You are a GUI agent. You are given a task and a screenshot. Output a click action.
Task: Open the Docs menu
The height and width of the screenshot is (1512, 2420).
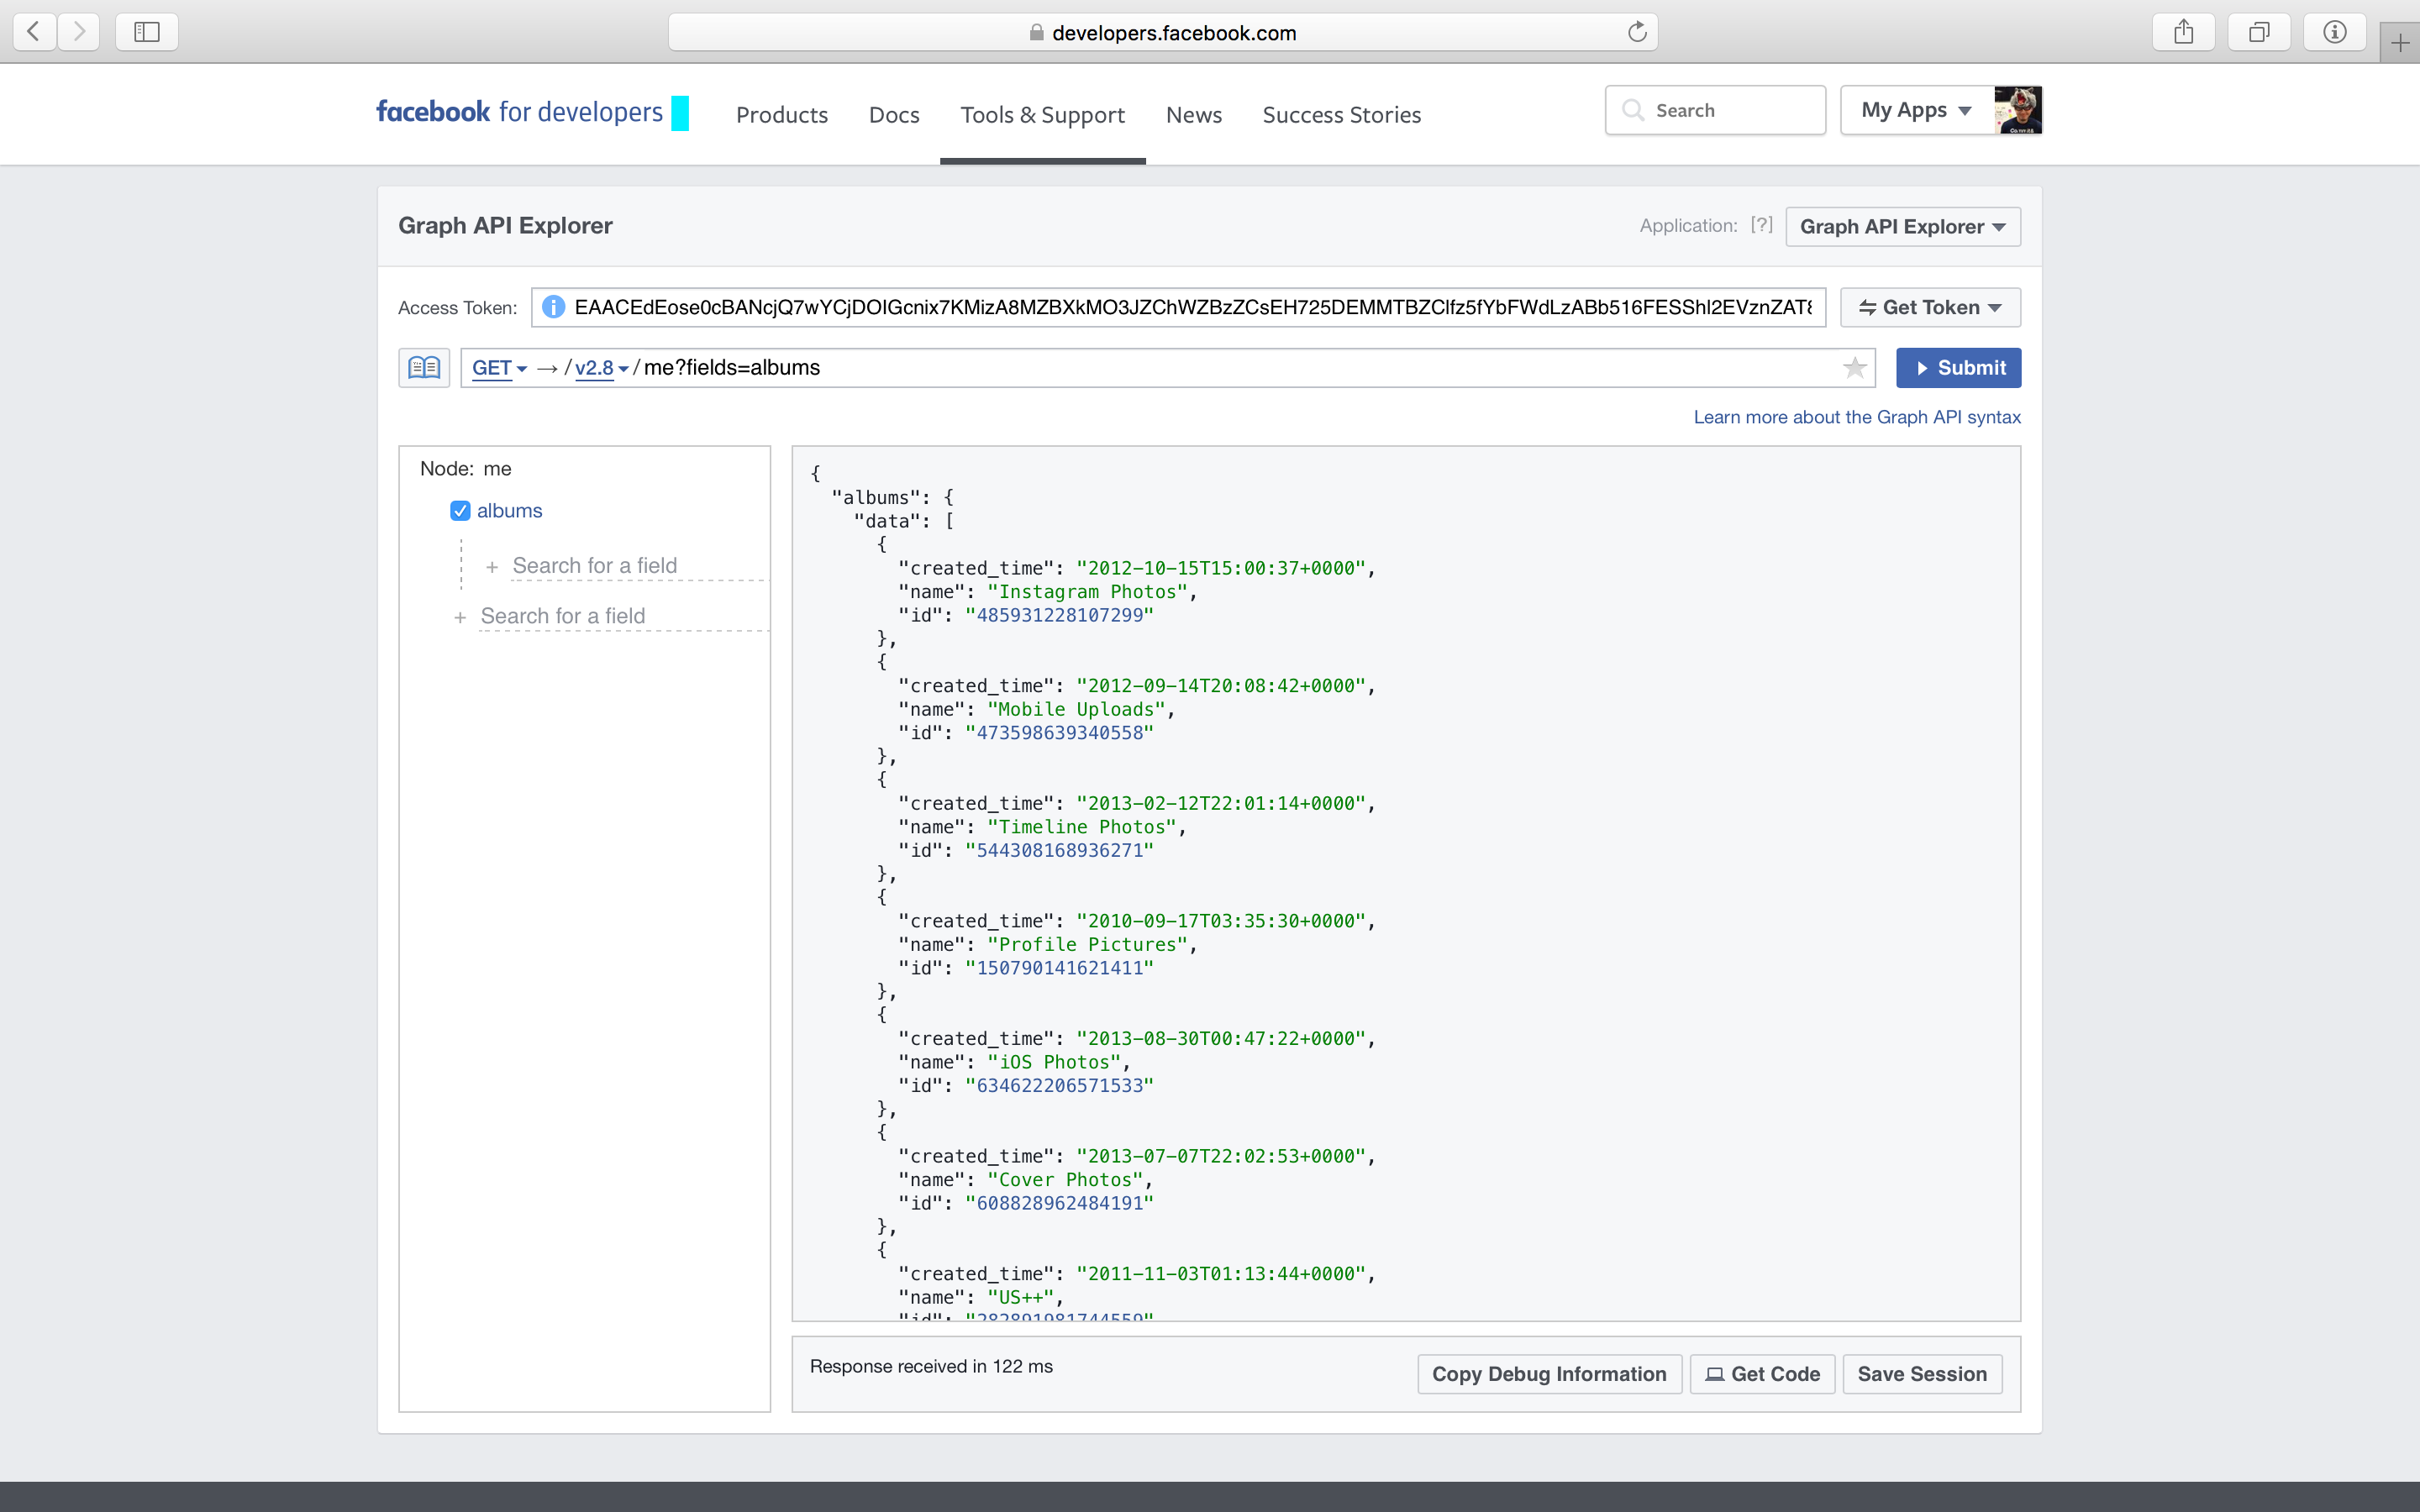pos(894,115)
